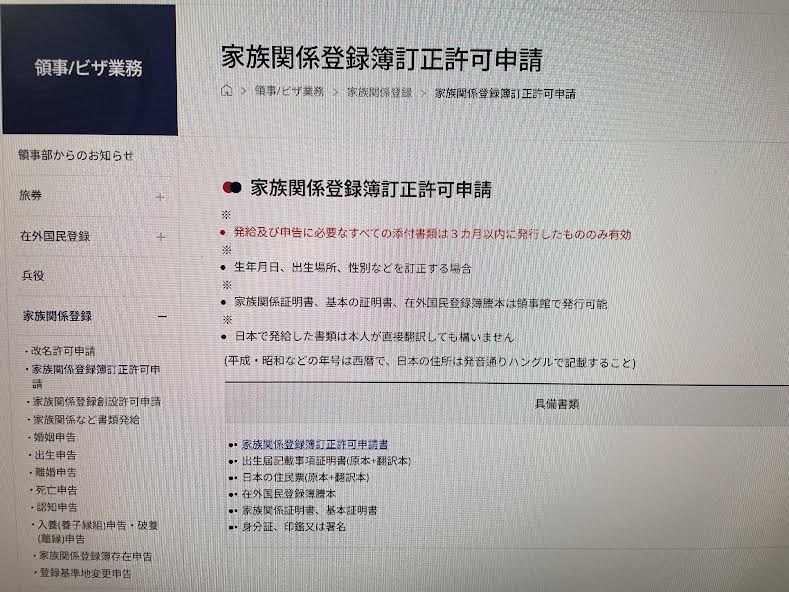Select 認知申告 from the submenu
Viewport: 789px width, 592px height.
57,507
